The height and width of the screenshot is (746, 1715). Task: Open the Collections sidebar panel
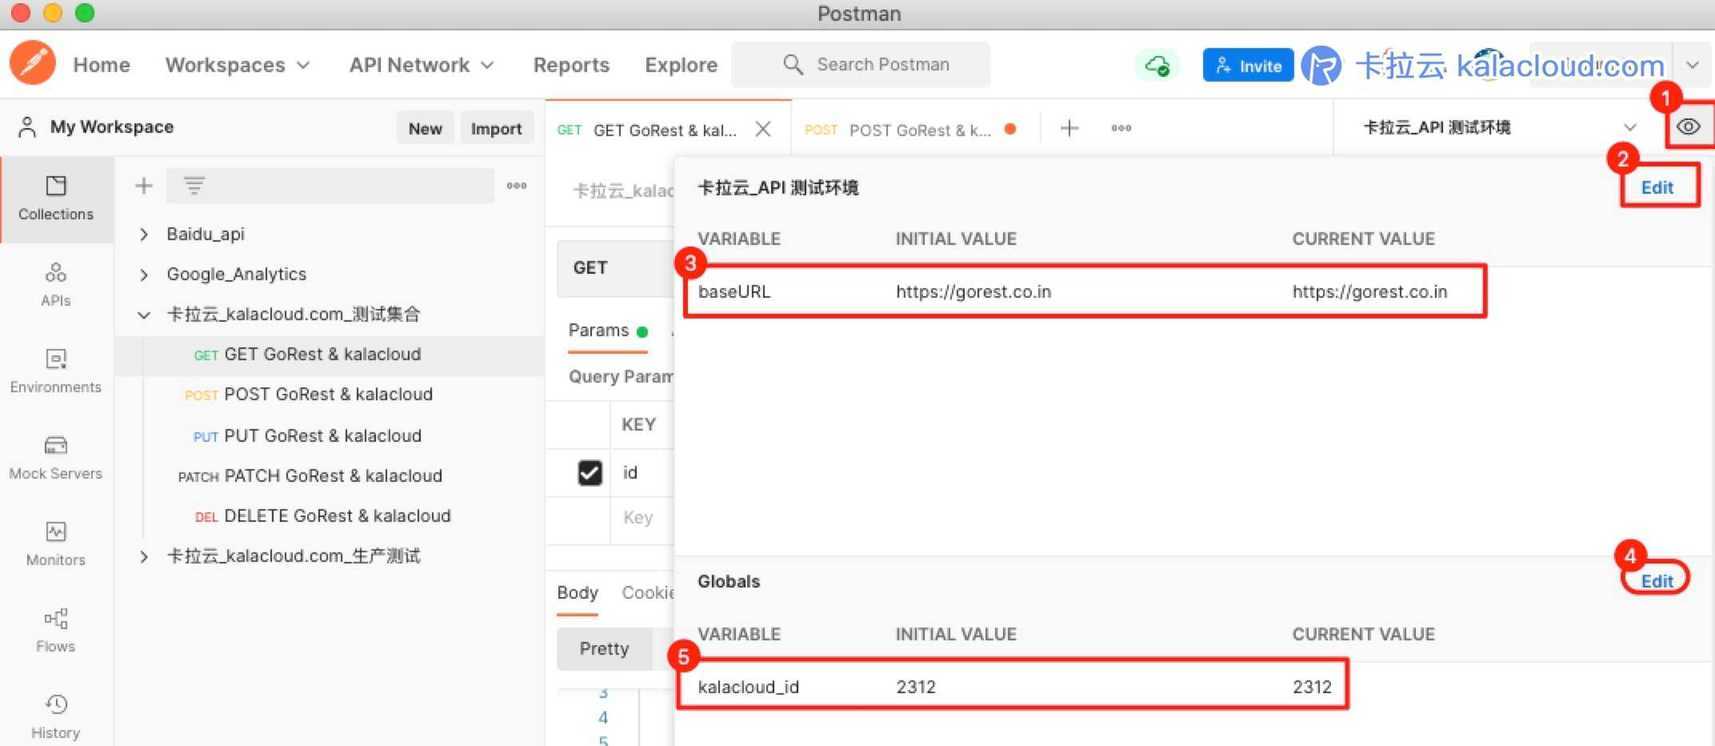point(56,198)
